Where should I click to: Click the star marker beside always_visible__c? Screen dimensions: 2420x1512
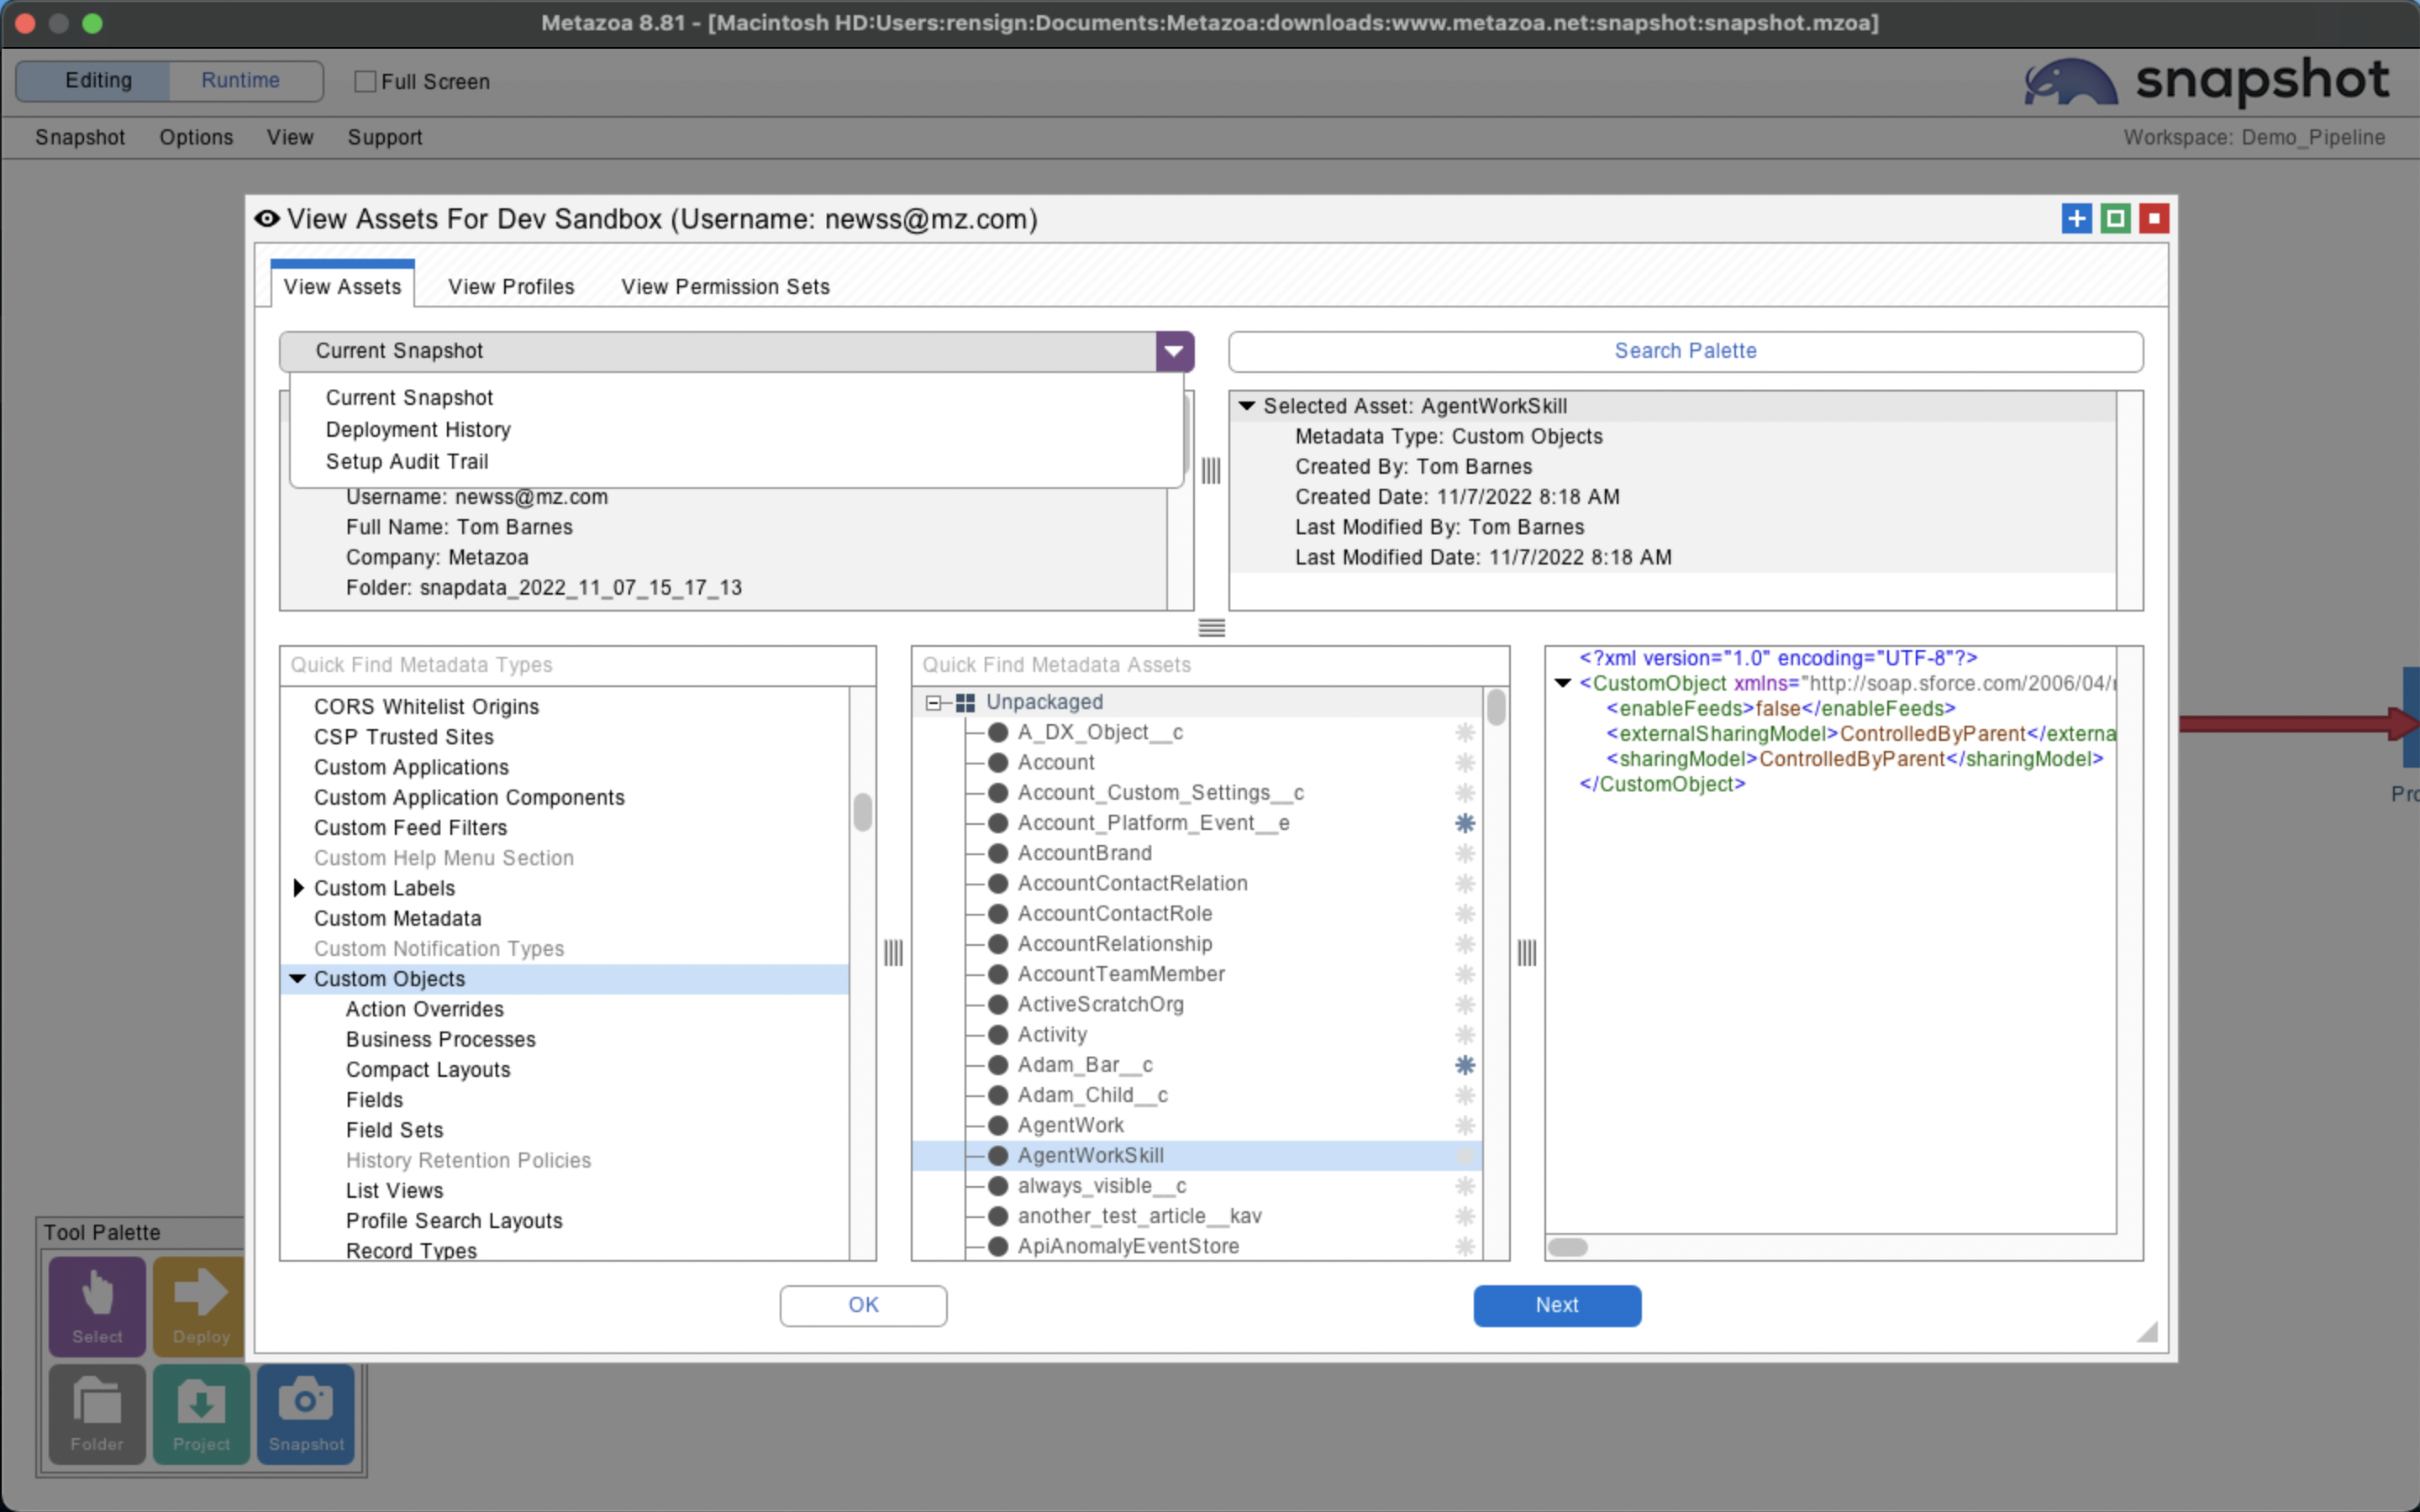point(1465,1186)
